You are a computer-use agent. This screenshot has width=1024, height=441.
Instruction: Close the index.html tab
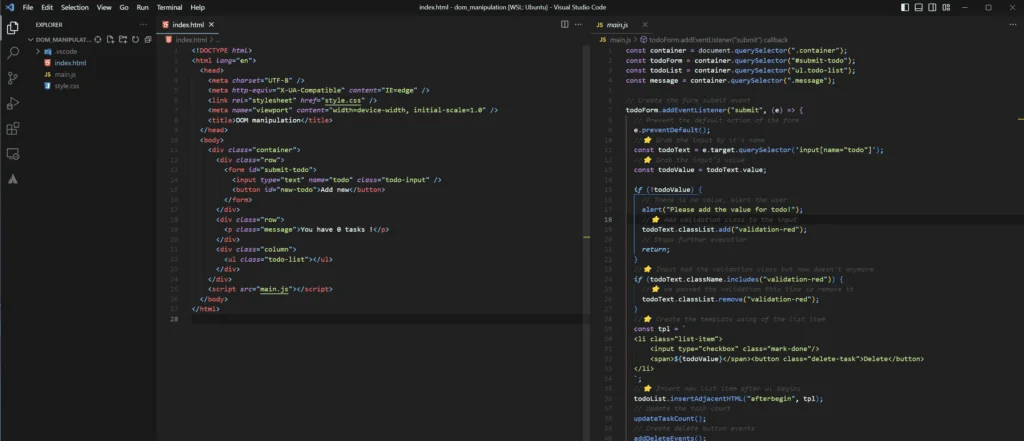212,25
